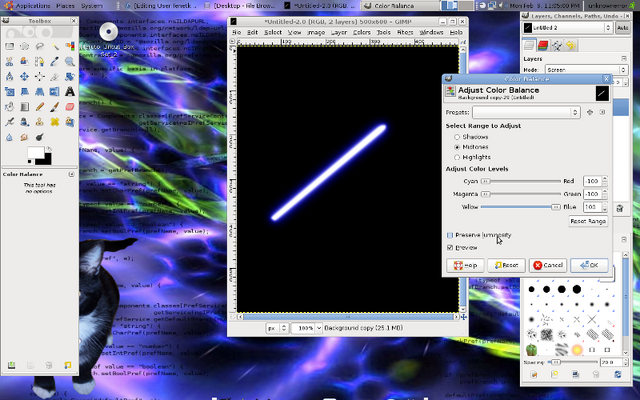Select the Bucket Fill tool
640x400 pixels.
coord(9,107)
